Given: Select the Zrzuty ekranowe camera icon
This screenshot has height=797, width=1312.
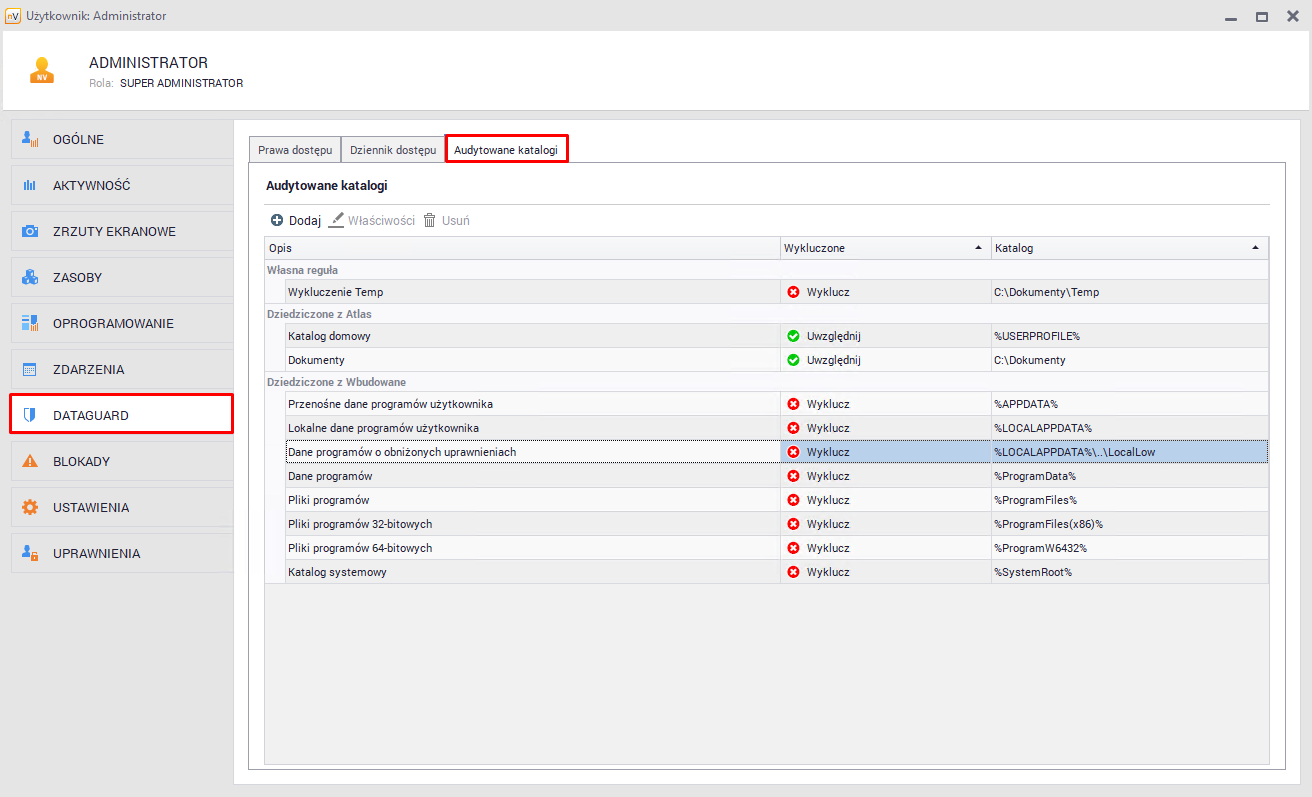Looking at the screenshot, I should click(30, 232).
